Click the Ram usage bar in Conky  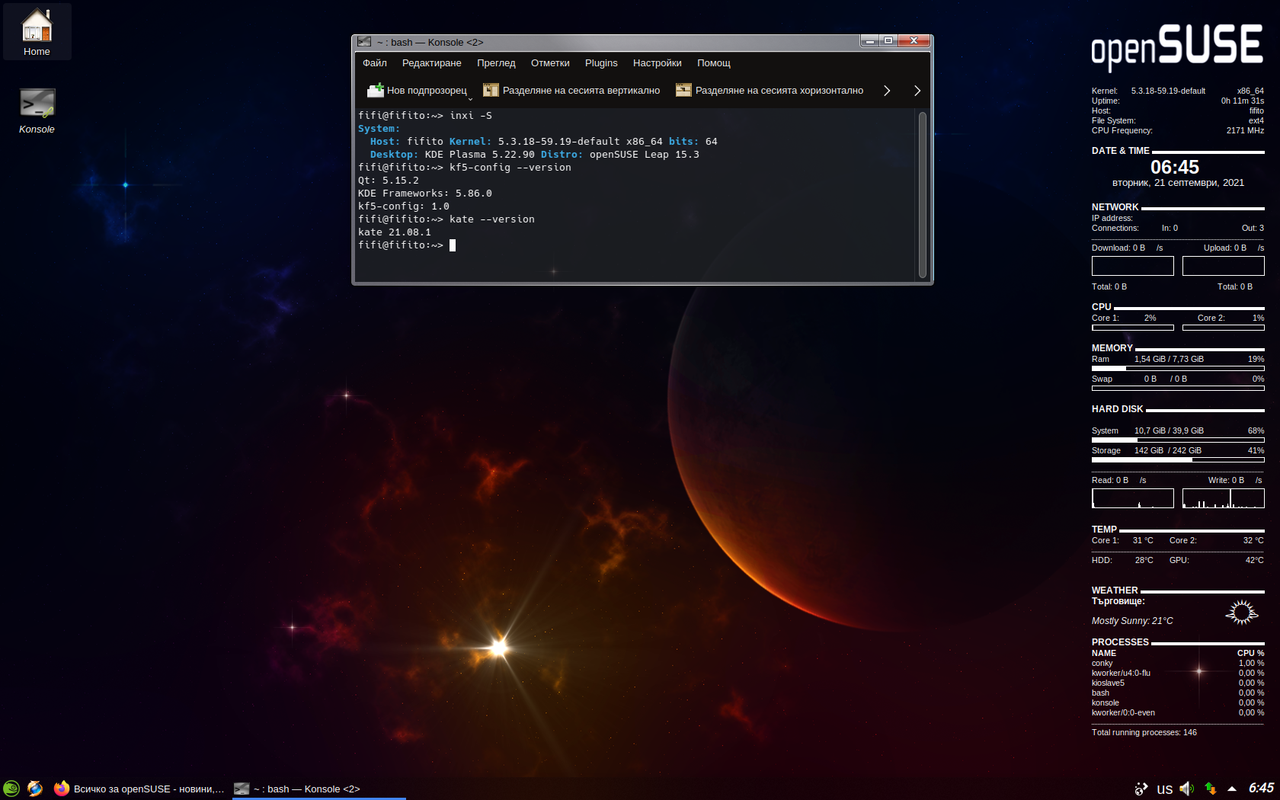point(1178,369)
